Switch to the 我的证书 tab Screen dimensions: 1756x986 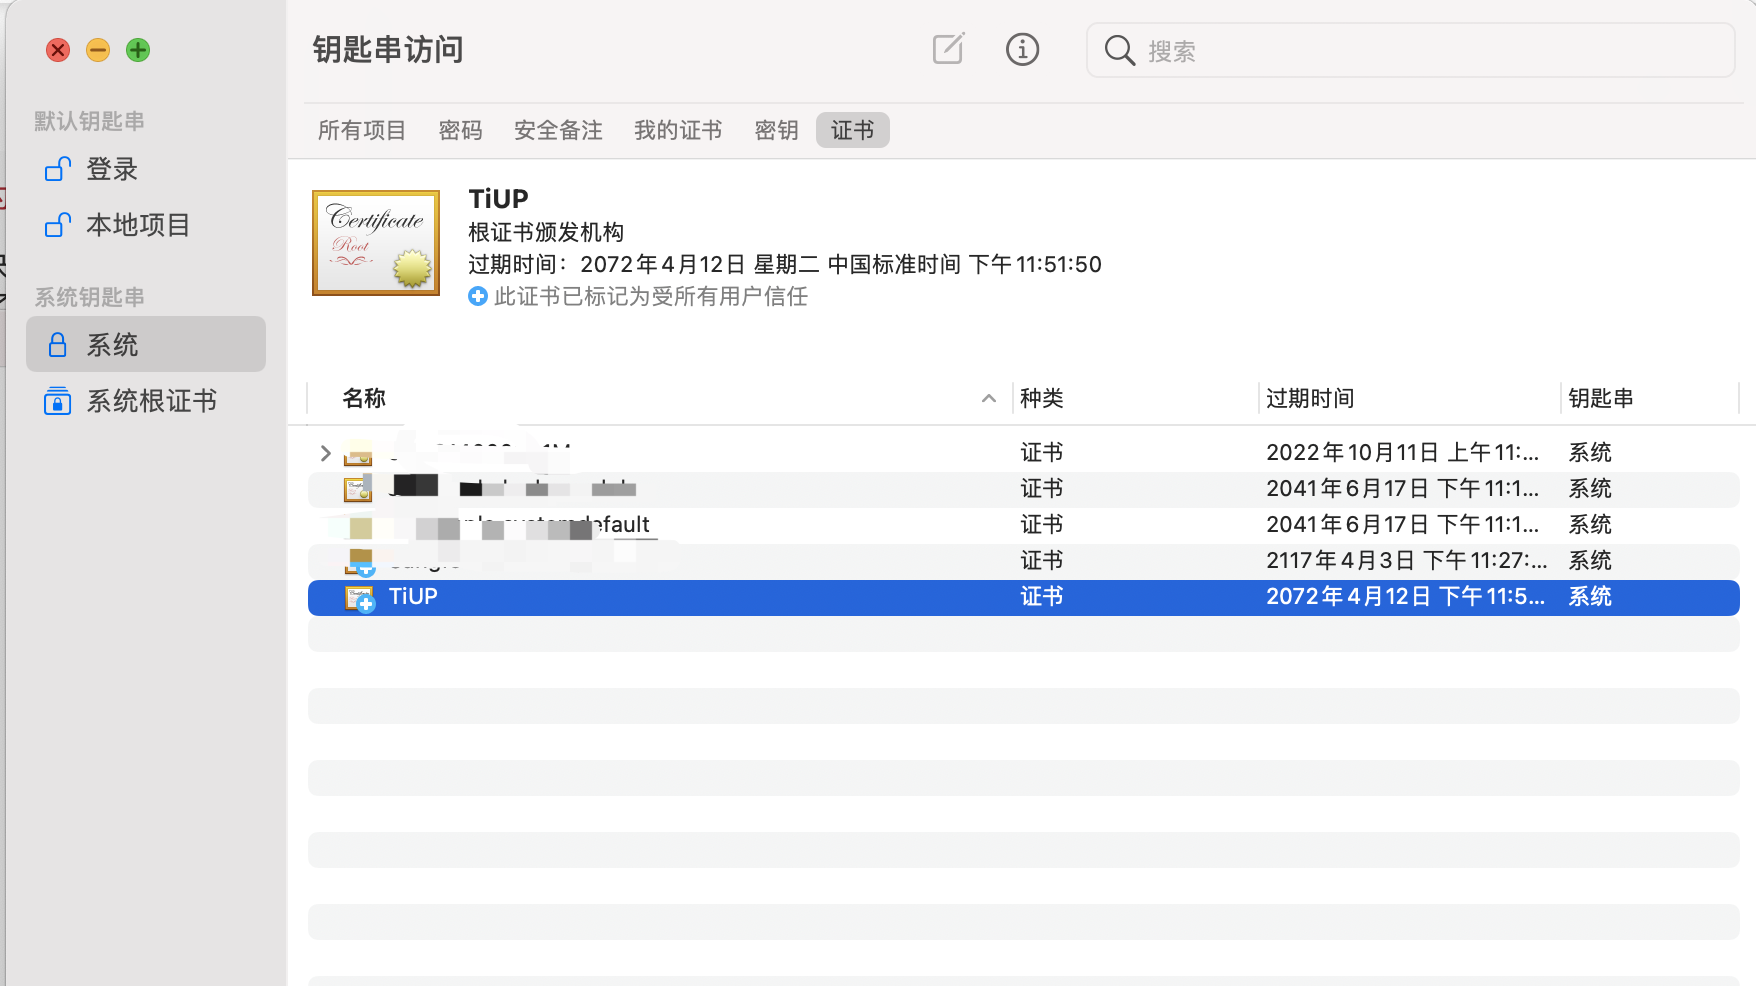(677, 130)
